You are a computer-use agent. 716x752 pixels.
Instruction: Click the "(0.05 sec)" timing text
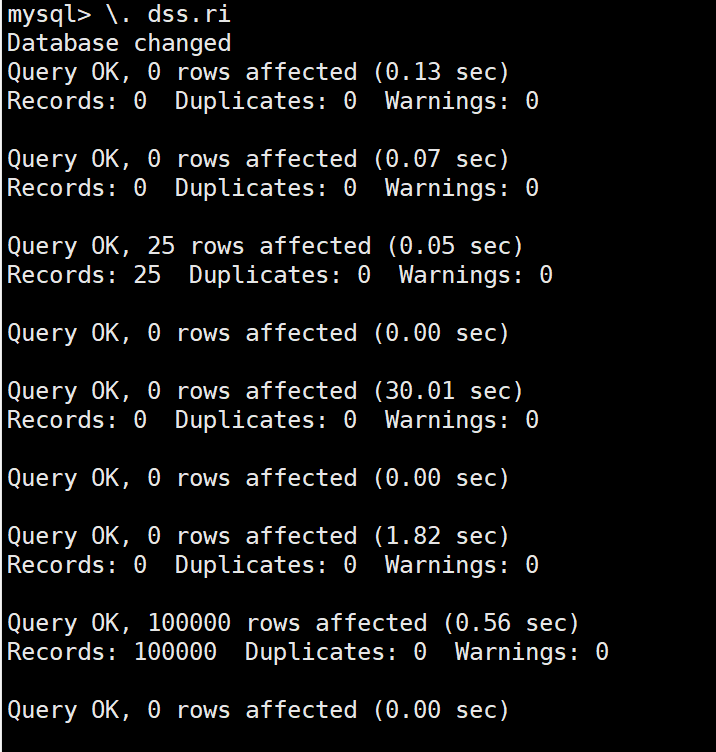(x=455, y=247)
